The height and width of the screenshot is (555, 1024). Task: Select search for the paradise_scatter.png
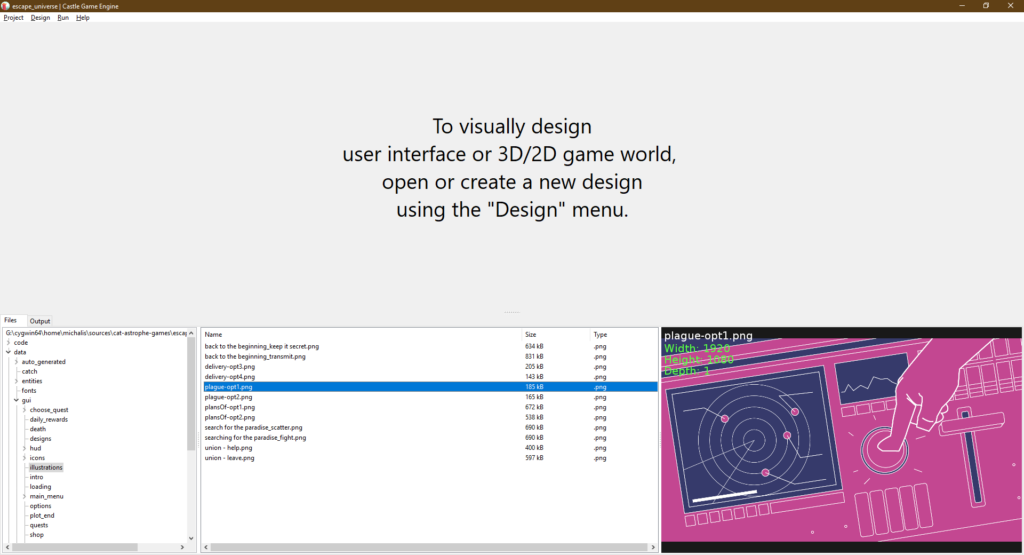pos(253,428)
